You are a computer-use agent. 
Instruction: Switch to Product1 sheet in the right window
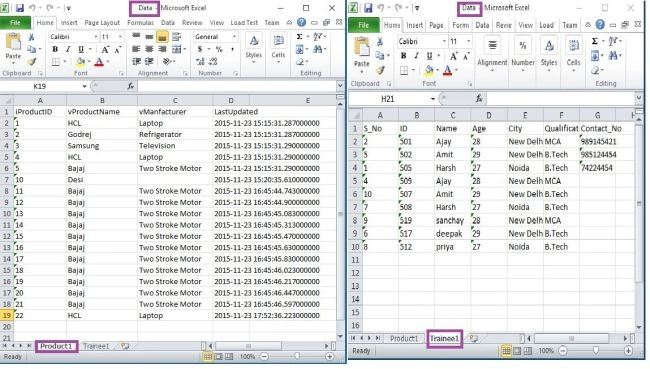pyautogui.click(x=404, y=338)
